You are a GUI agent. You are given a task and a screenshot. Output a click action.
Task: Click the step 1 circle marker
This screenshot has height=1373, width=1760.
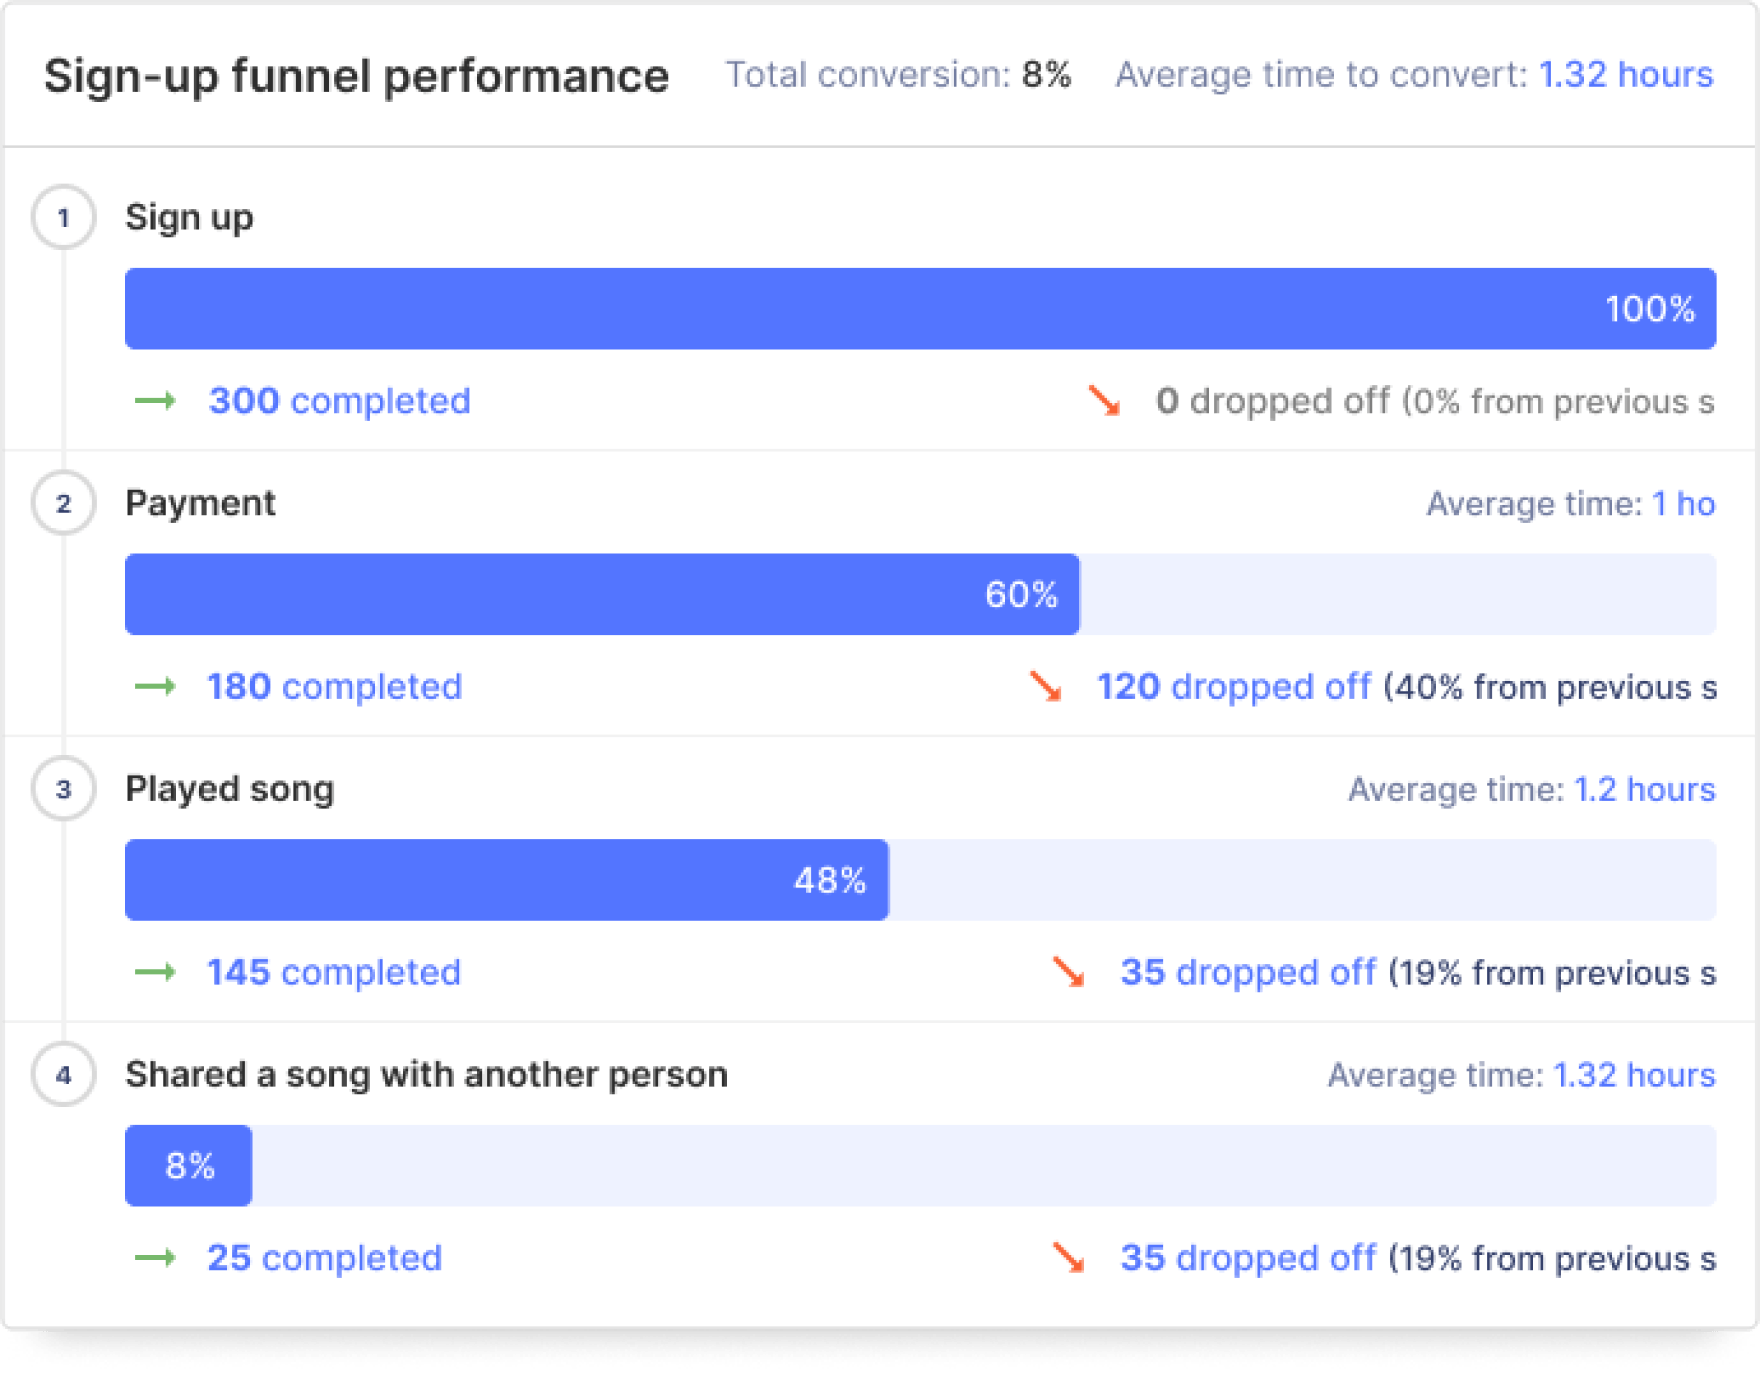point(64,217)
